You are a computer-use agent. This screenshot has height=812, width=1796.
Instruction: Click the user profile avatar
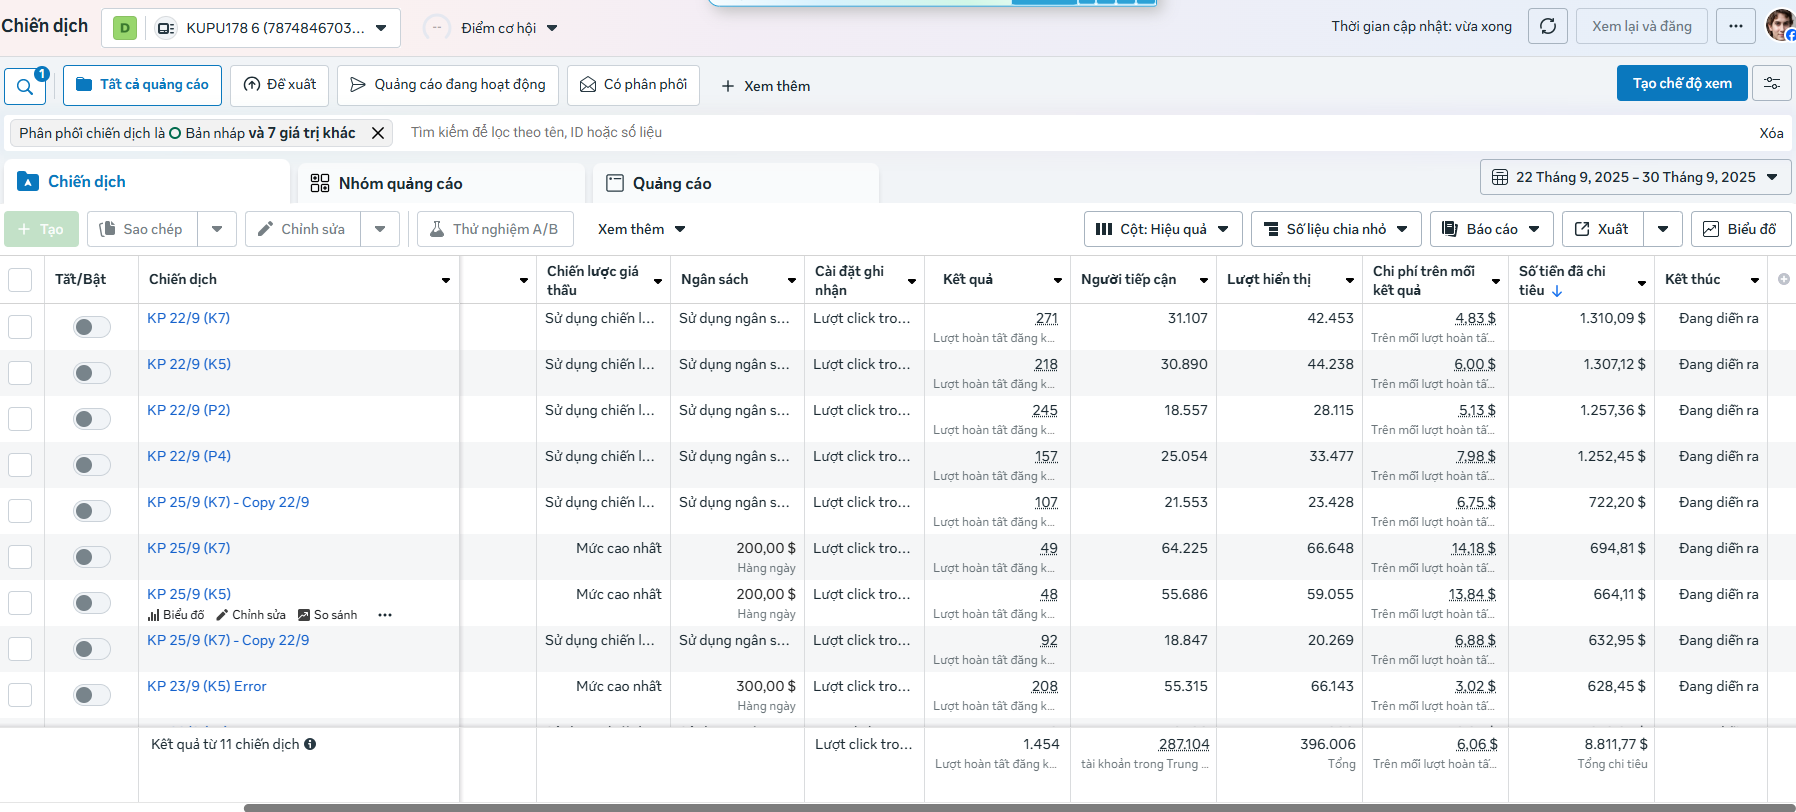1781,26
